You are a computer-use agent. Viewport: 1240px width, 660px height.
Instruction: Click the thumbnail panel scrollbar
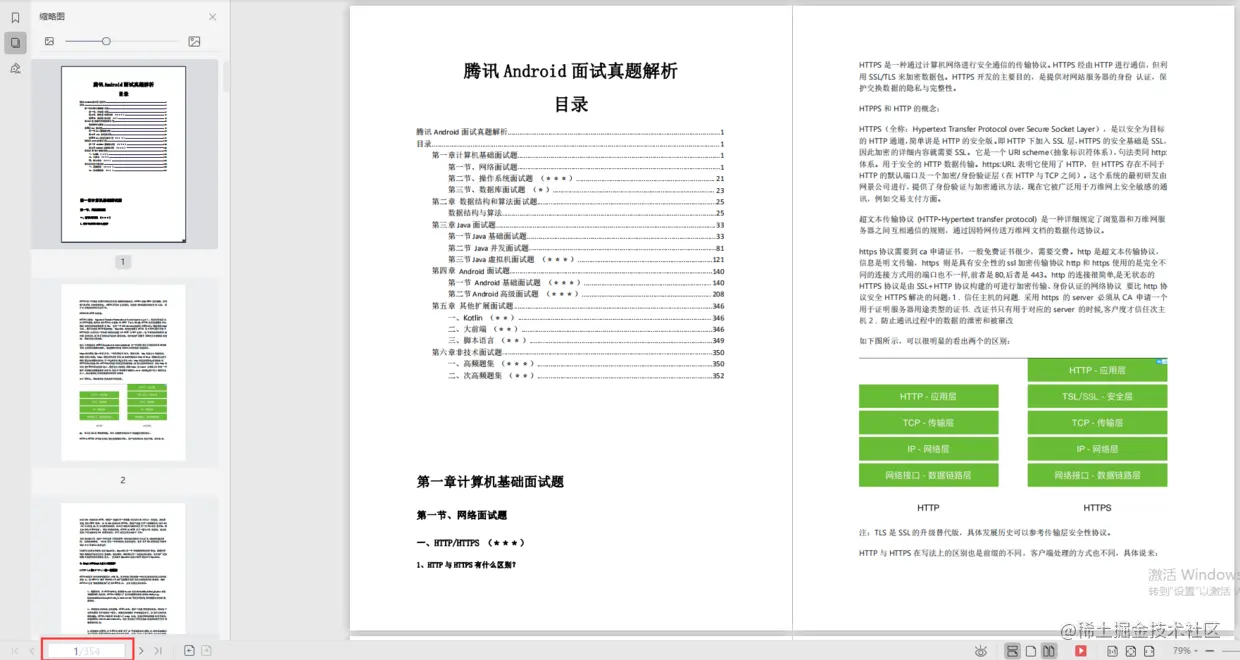(226, 78)
